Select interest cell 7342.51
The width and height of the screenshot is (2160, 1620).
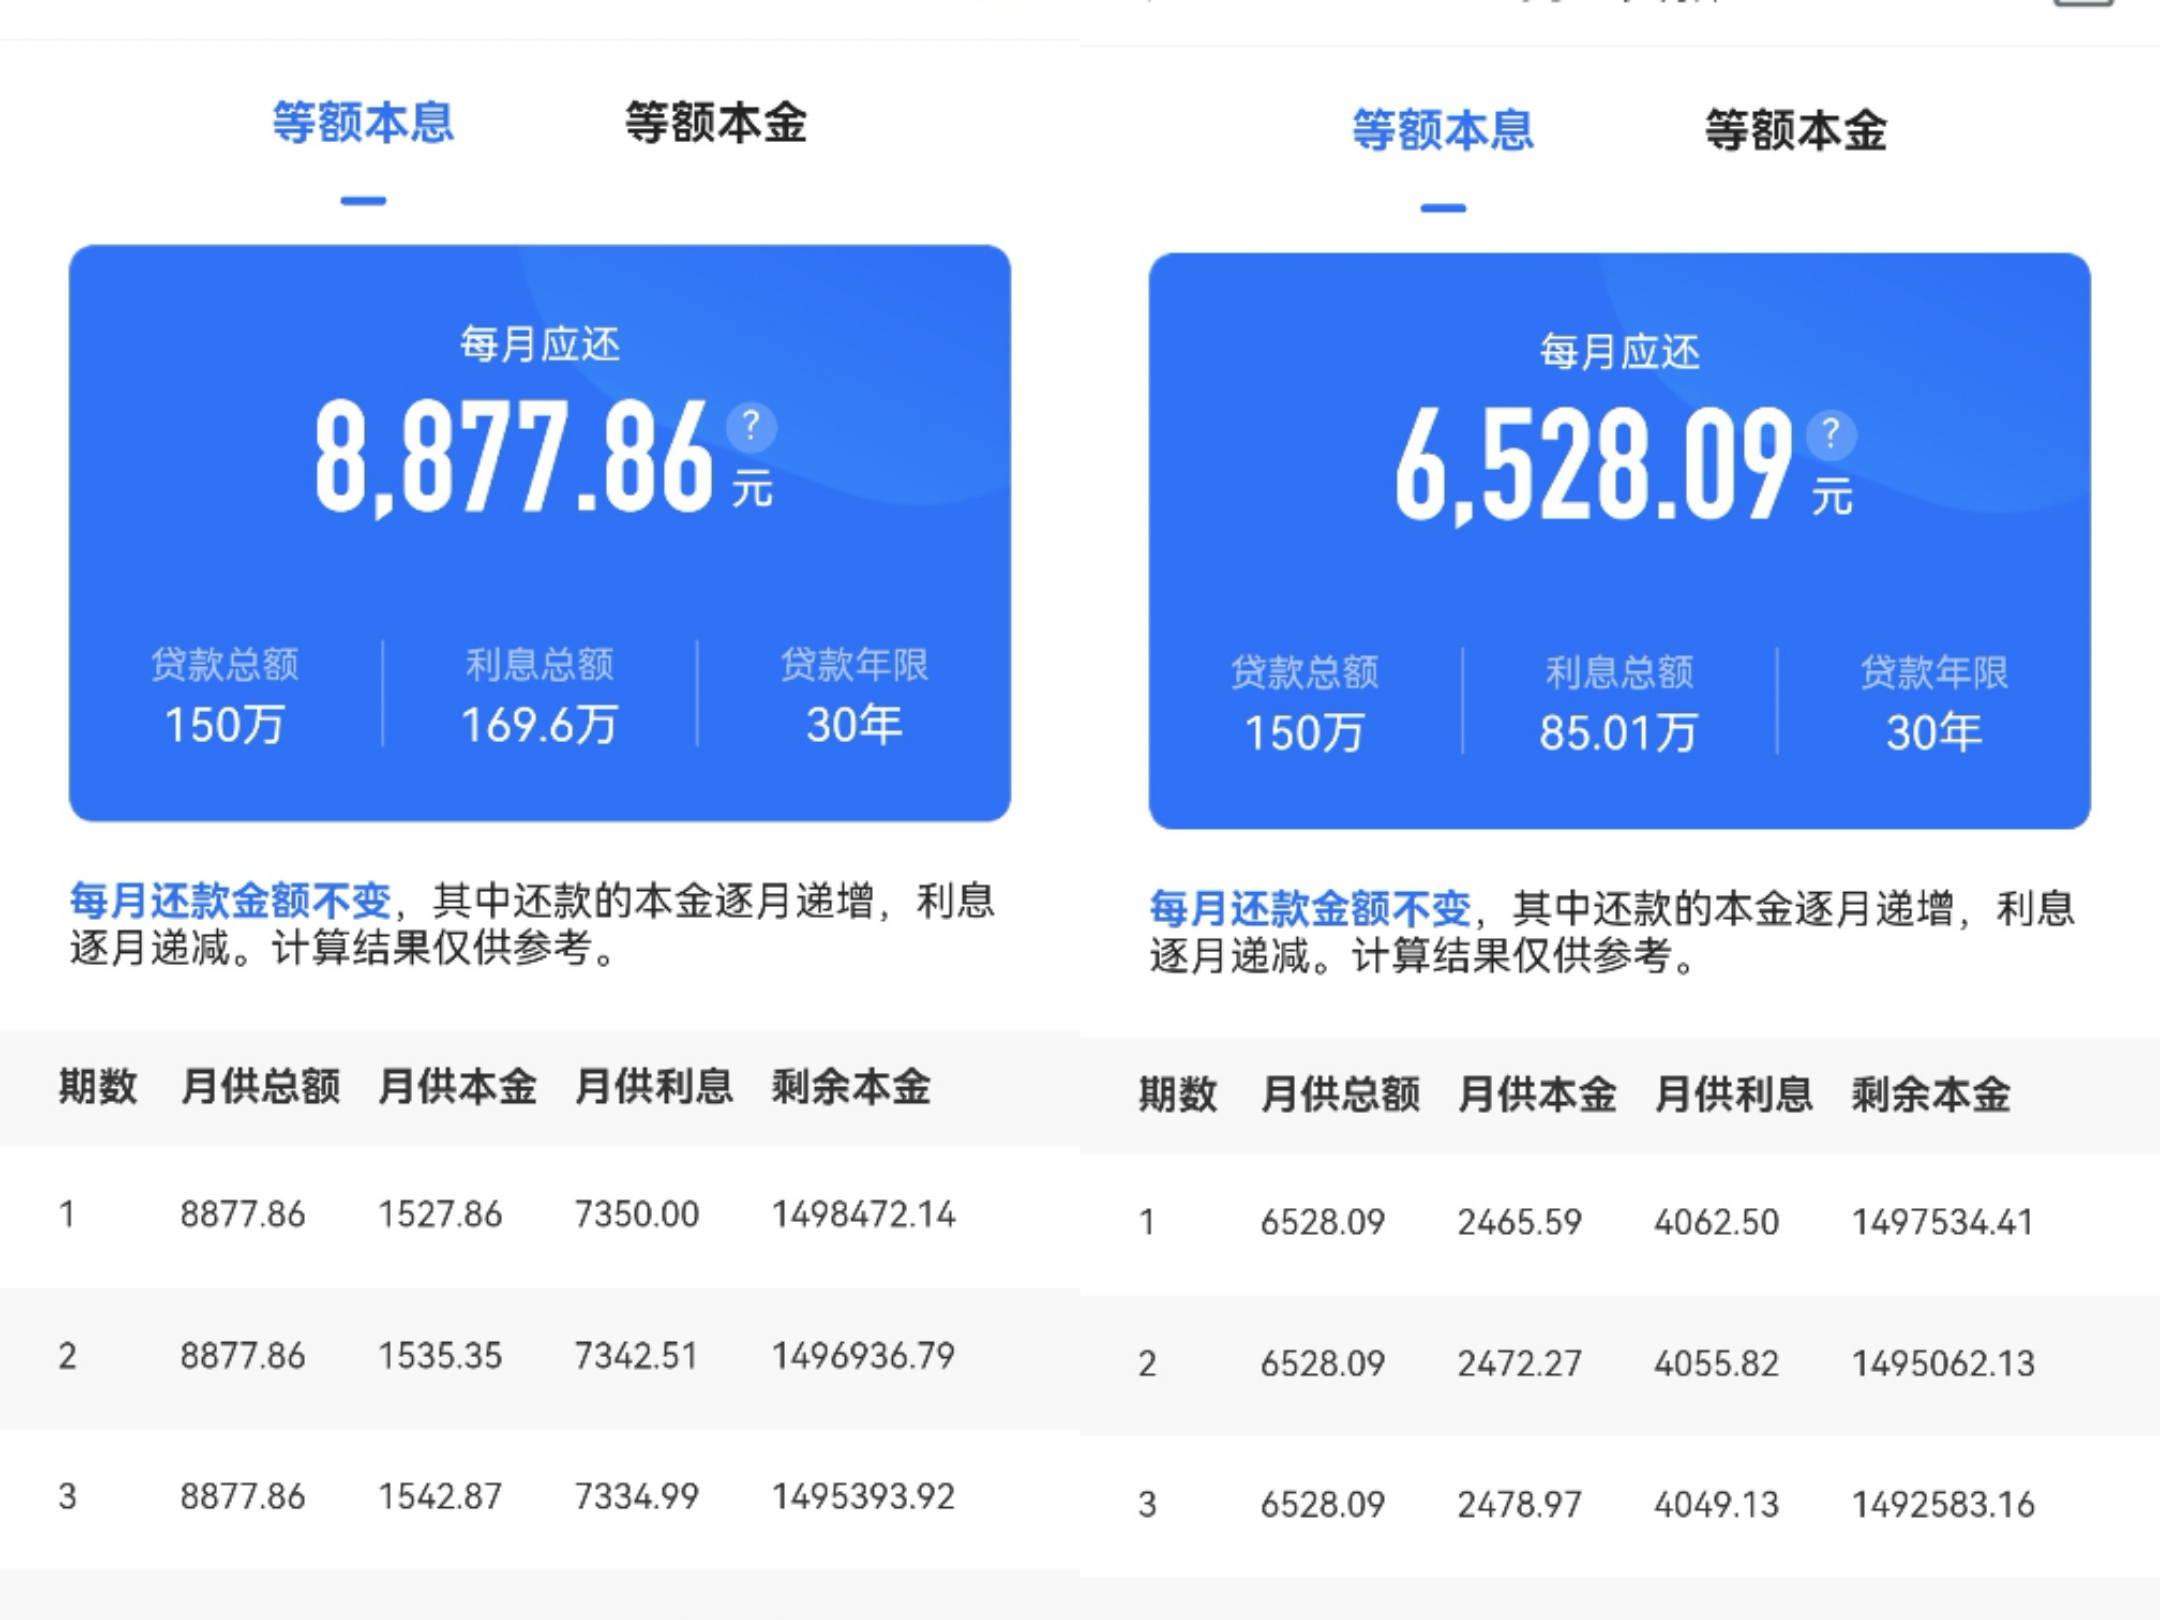636,1356
